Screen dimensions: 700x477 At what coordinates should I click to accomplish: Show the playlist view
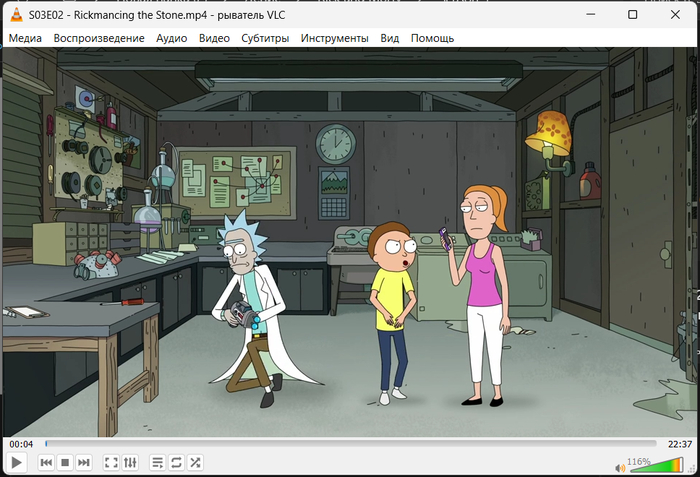157,462
